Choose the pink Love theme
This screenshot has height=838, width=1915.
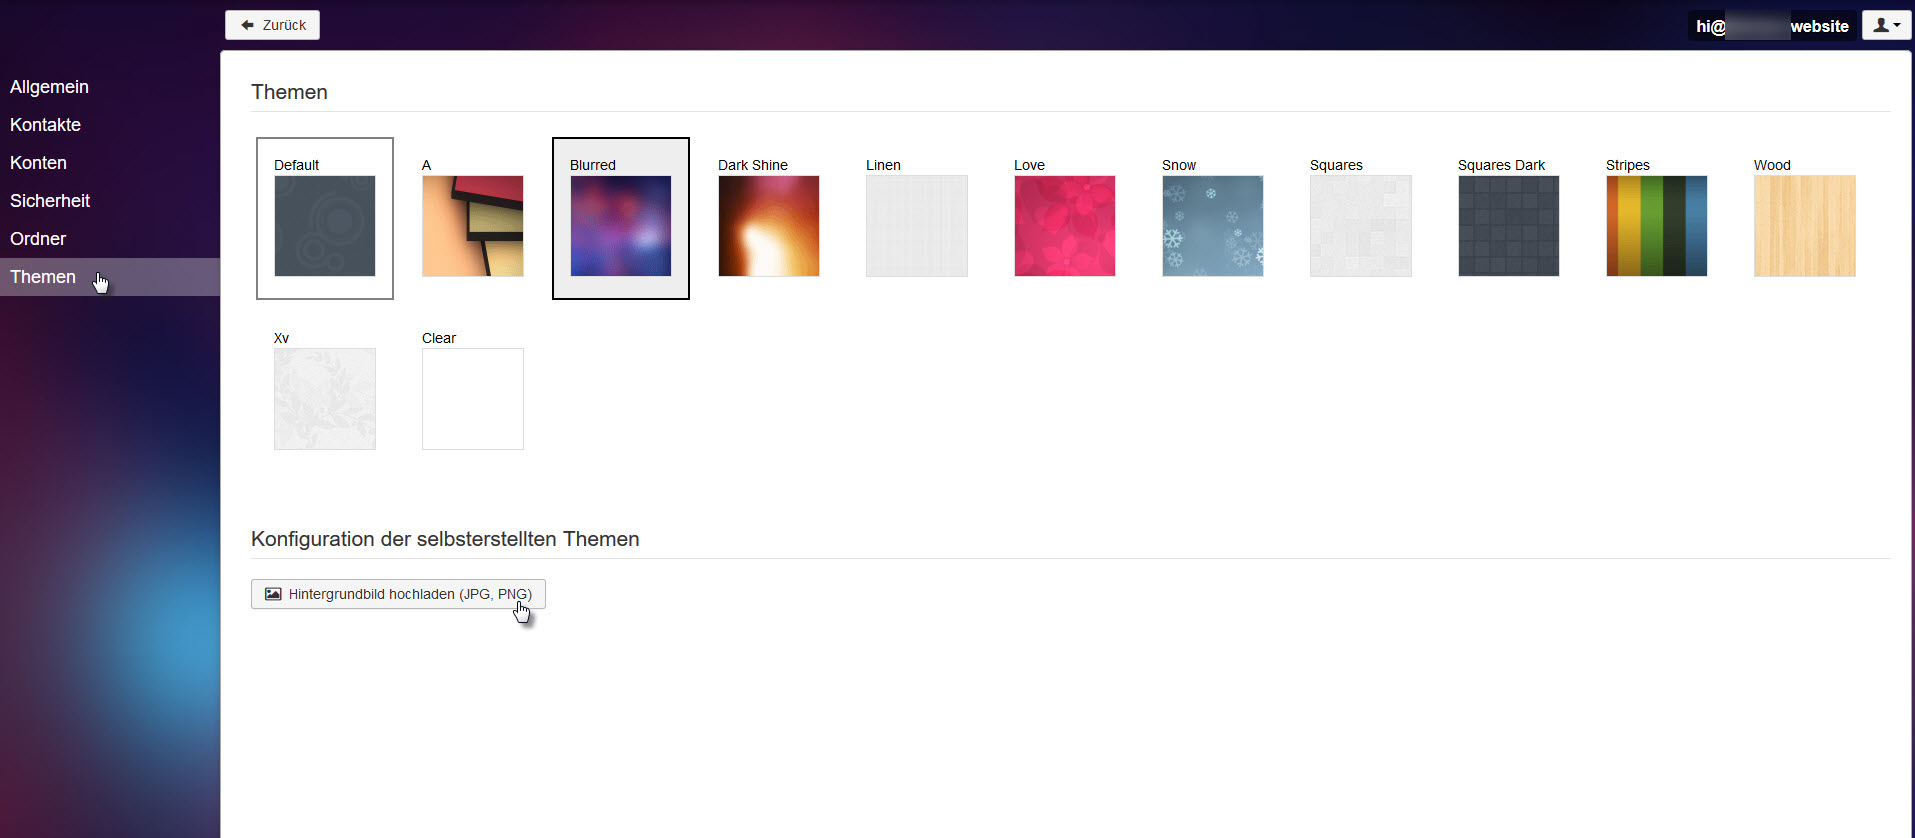[1065, 226]
